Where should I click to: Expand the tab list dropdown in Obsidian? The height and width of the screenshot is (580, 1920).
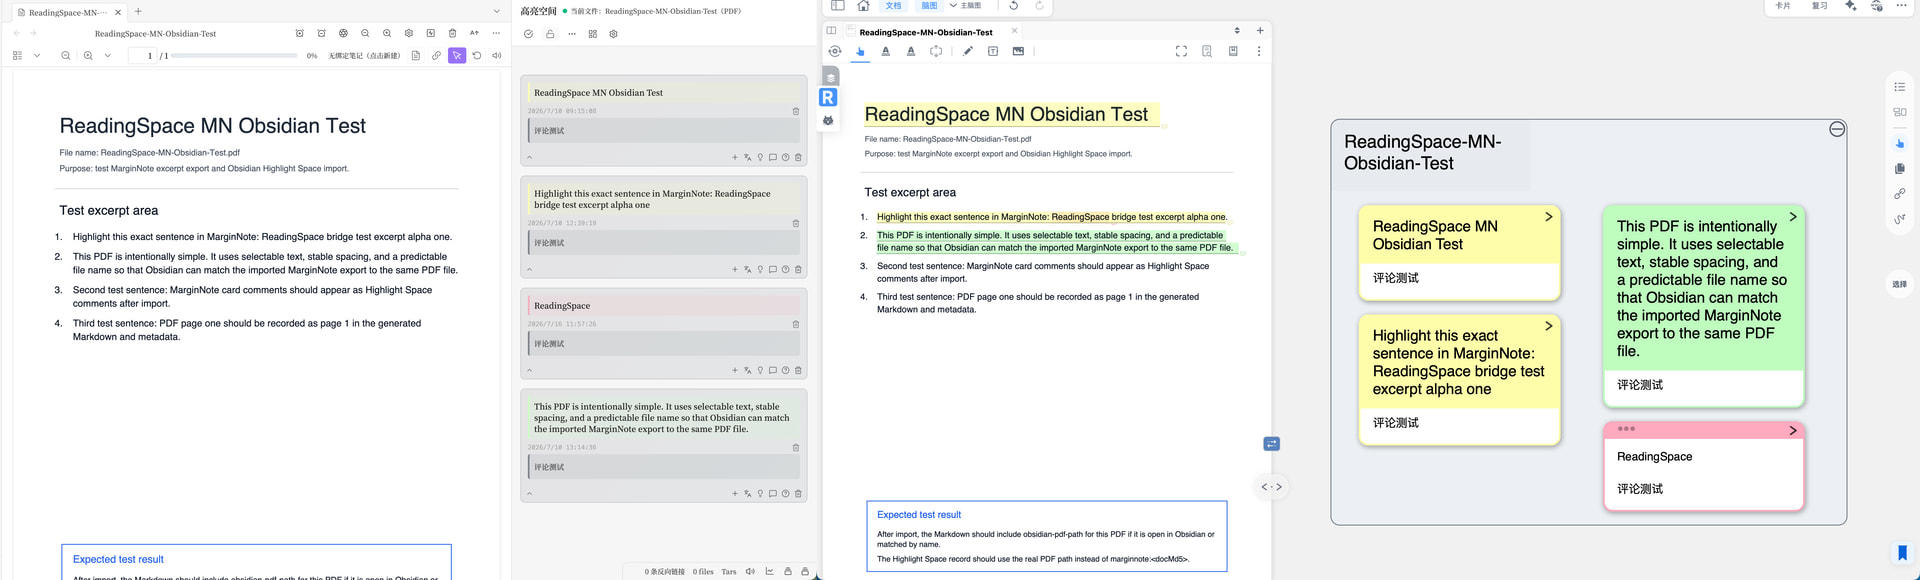pyautogui.click(x=496, y=12)
